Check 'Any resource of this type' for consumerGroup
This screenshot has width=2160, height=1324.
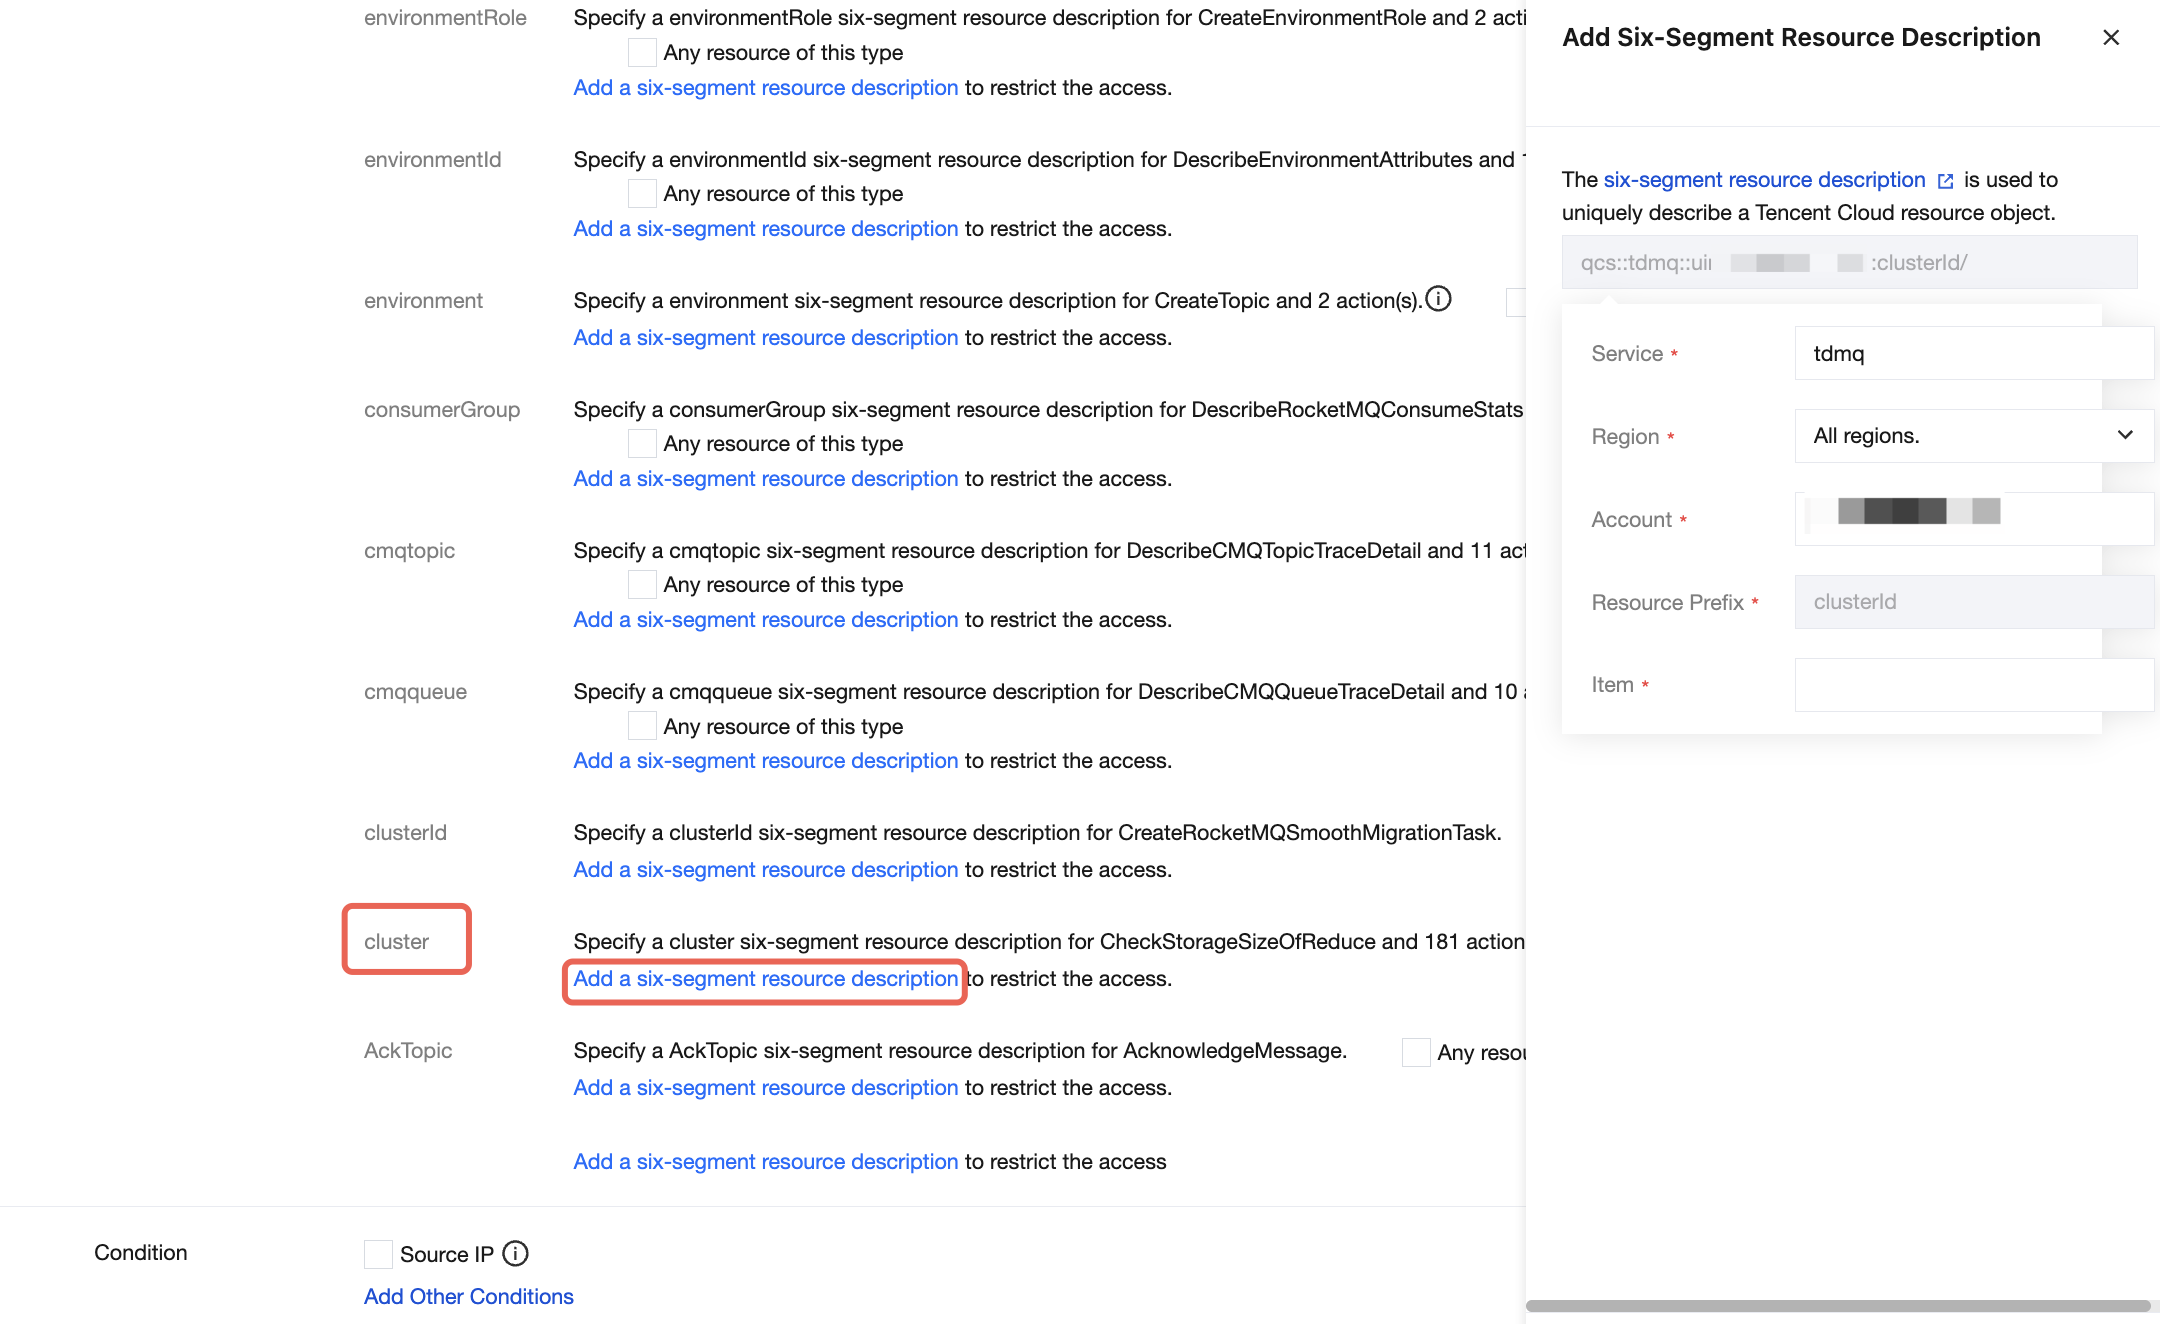point(642,443)
